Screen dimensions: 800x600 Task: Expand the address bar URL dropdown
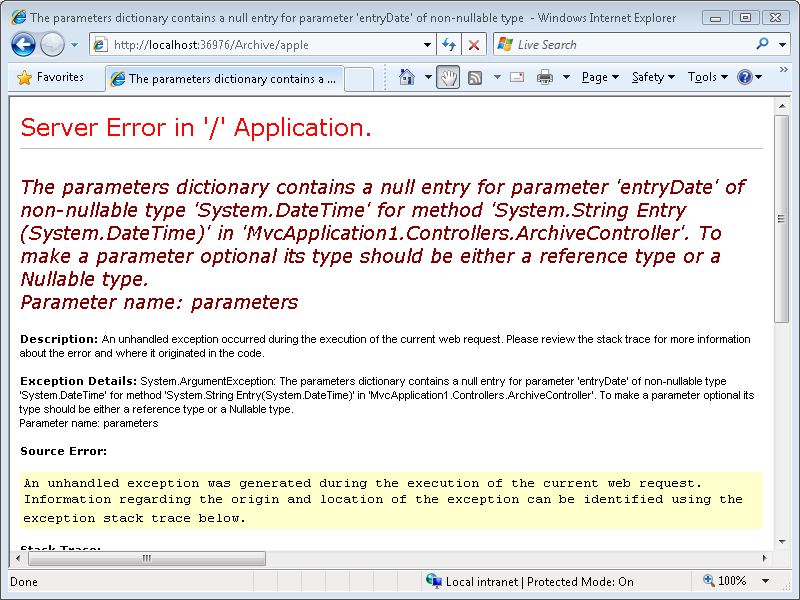click(428, 45)
